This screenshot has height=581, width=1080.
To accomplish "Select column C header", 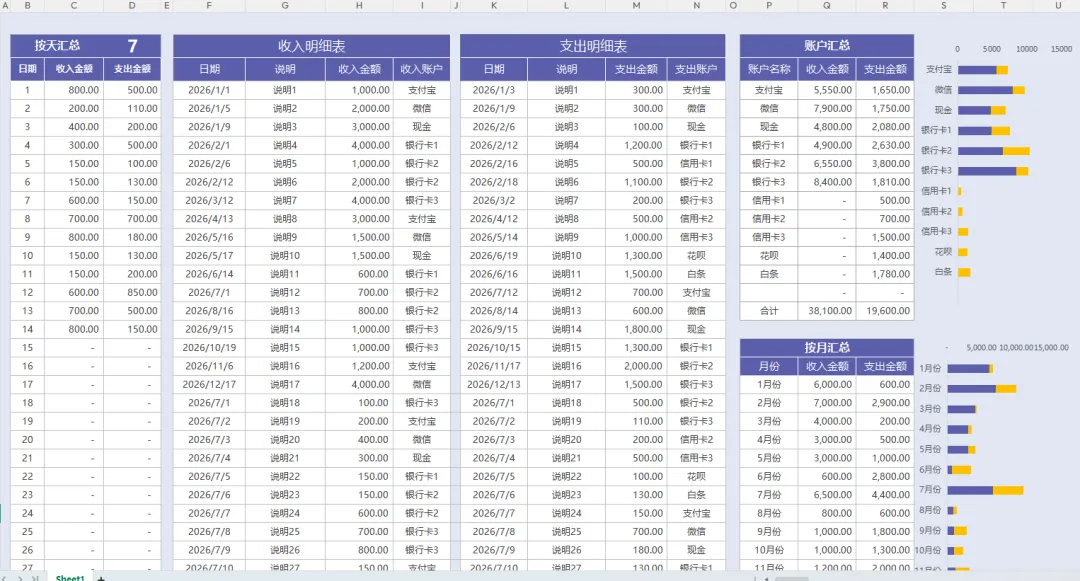I will [74, 6].
